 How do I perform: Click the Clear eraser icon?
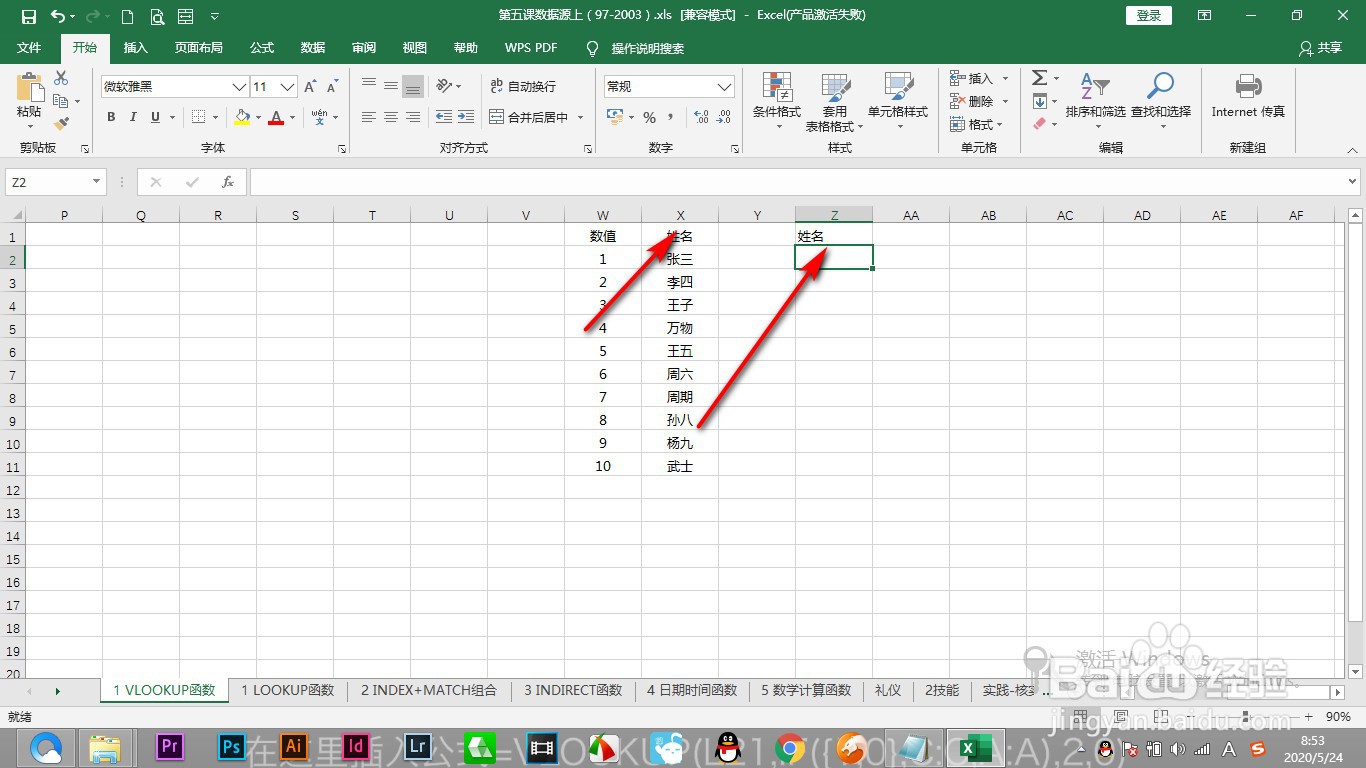click(1039, 124)
